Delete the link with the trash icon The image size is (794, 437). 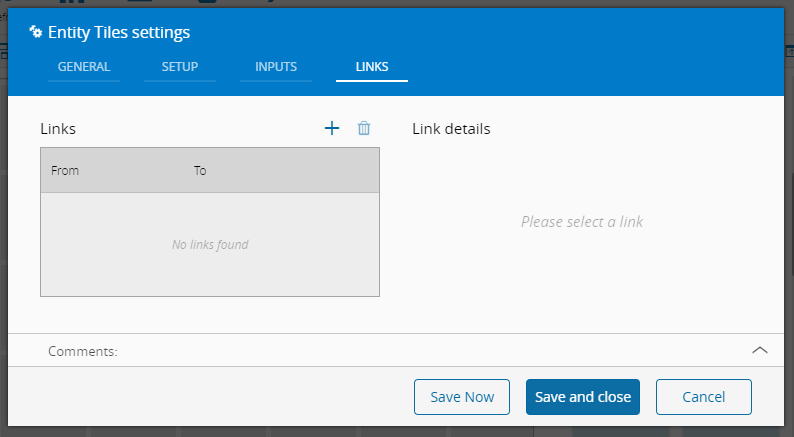click(364, 128)
